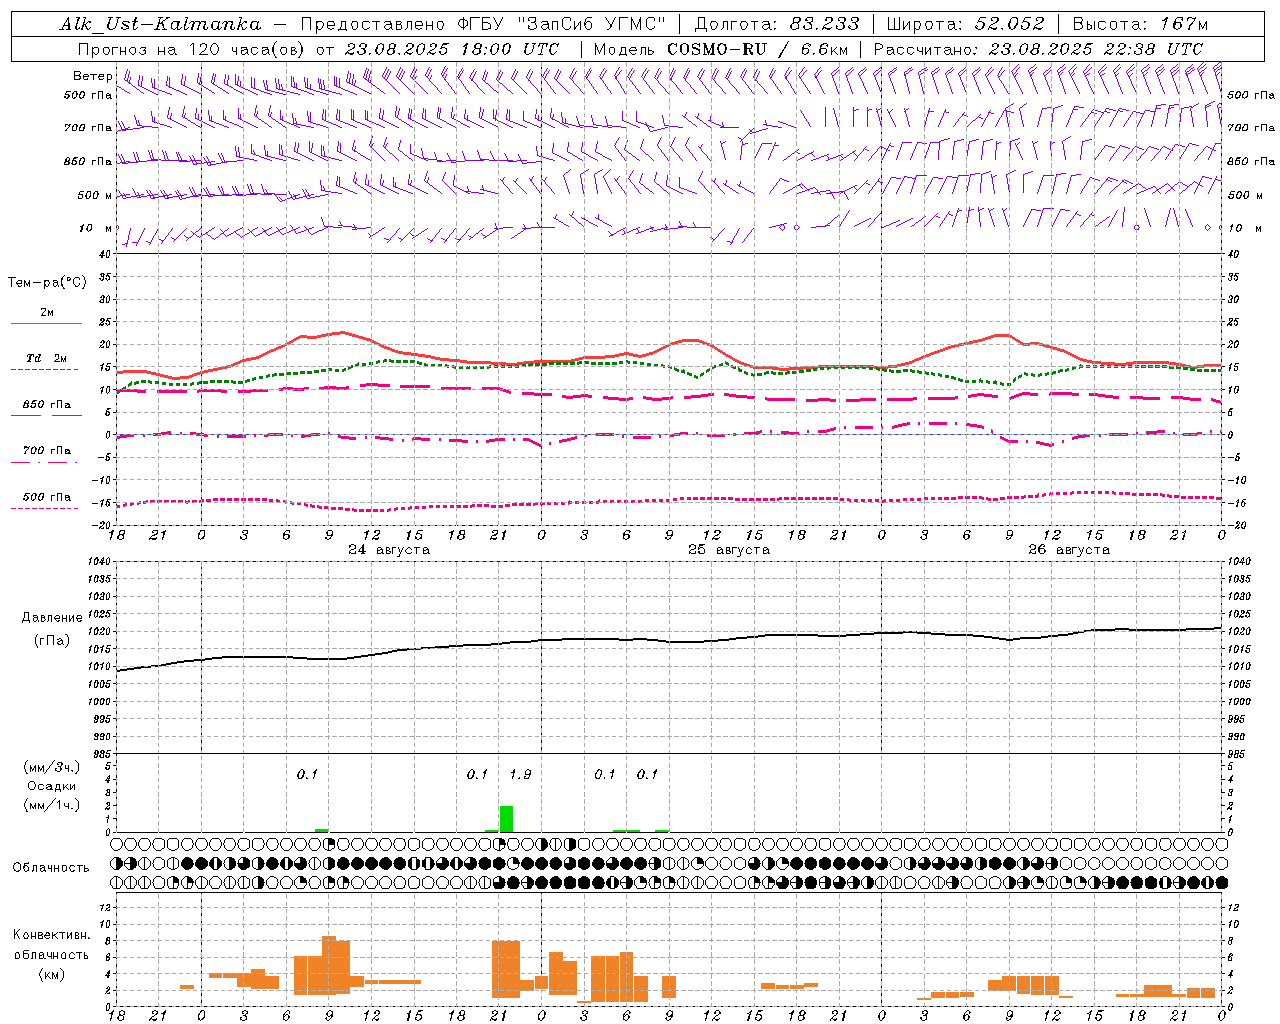Select the model name COSMO-RU / 6.6км
The width and height of the screenshot is (1280, 1024).
tap(758, 49)
